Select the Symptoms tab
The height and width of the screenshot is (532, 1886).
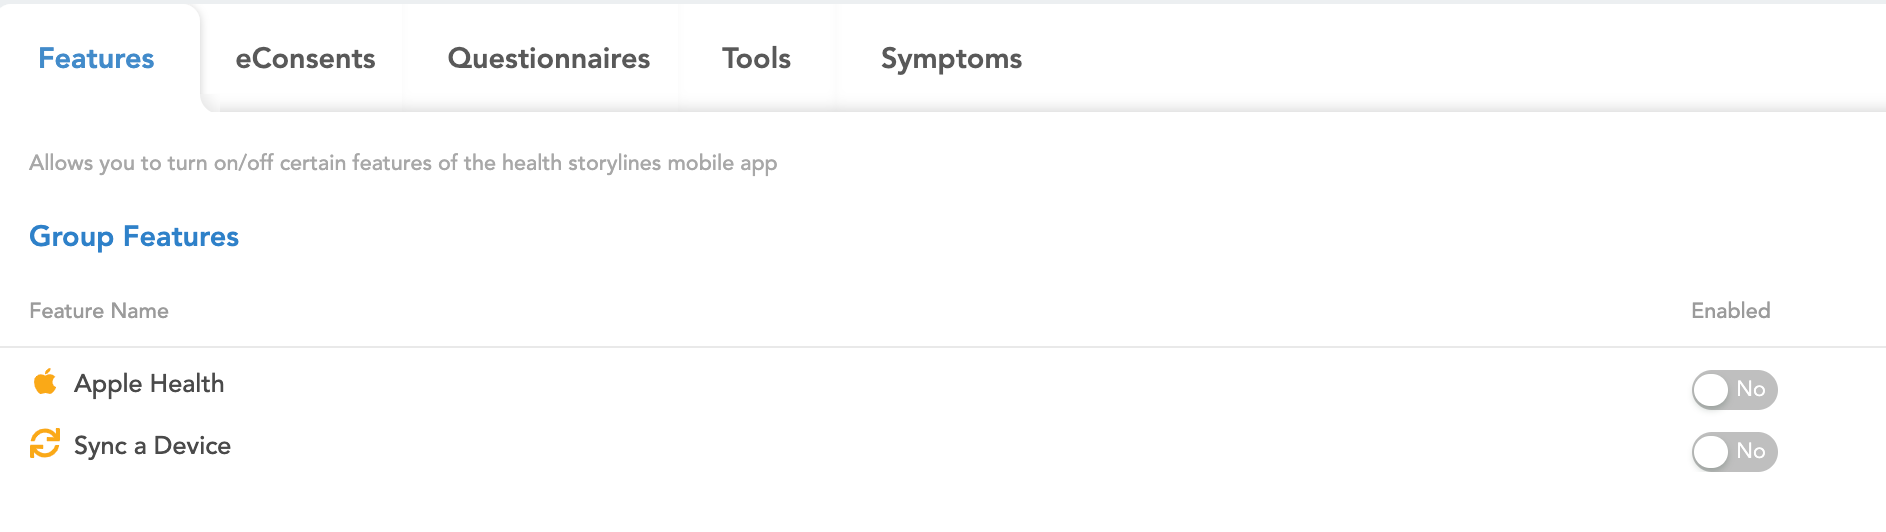click(951, 59)
